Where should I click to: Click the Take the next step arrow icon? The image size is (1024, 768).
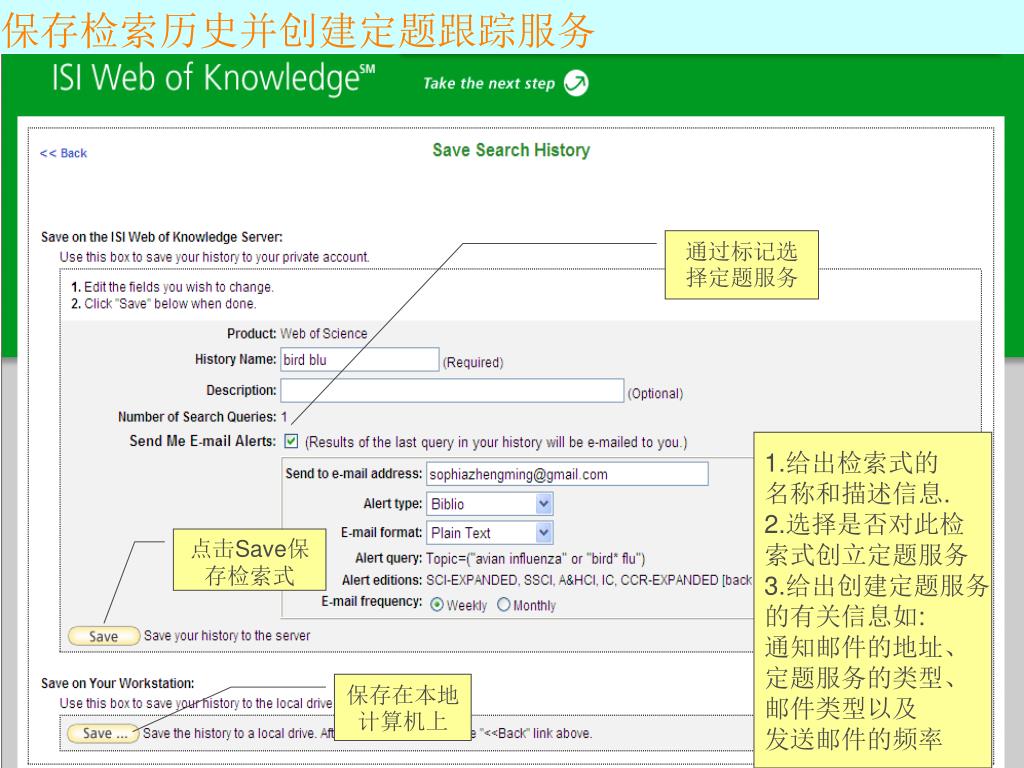click(576, 83)
